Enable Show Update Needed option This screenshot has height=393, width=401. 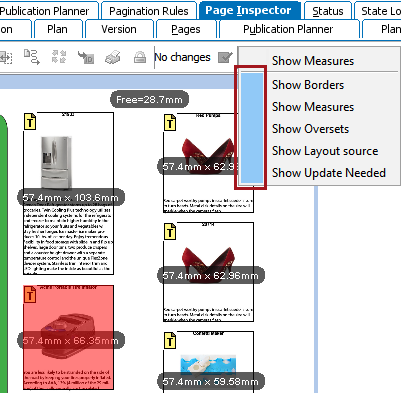pos(329,173)
